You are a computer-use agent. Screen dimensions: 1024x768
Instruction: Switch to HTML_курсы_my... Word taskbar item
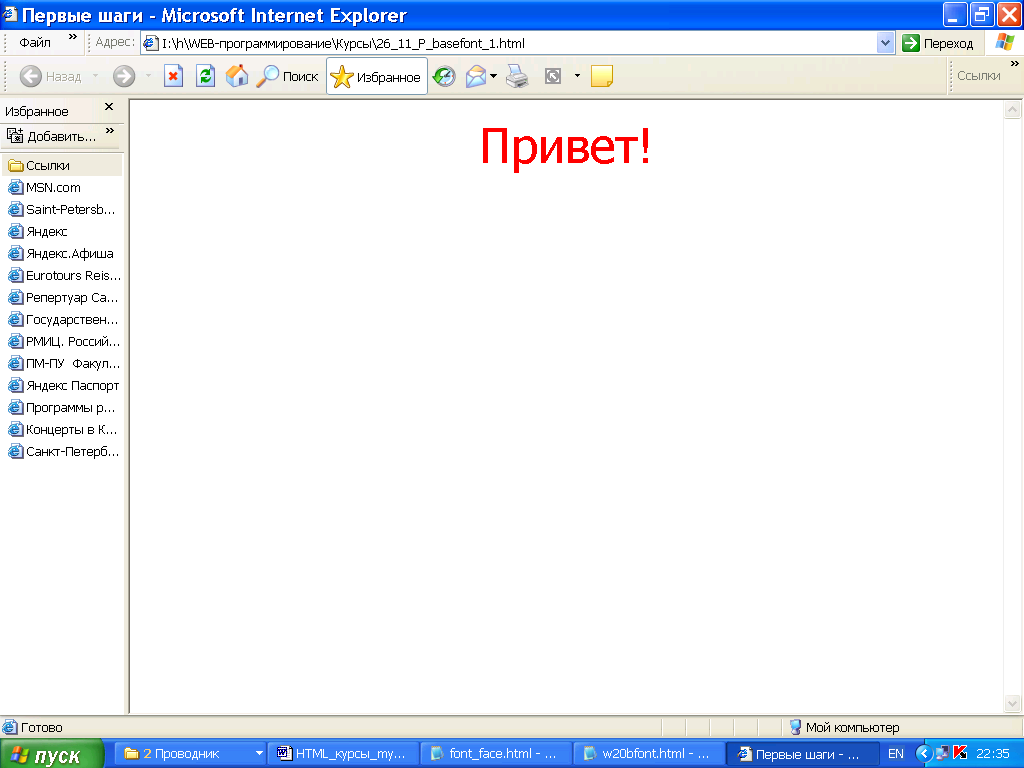point(344,754)
